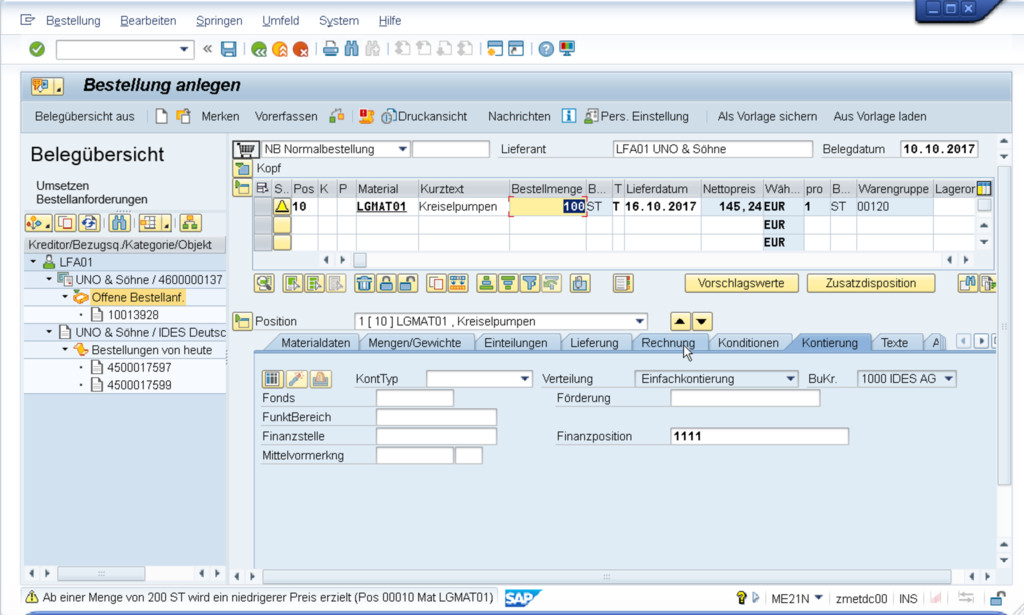Open the NB Normalbestellung order type dropdown
The width and height of the screenshot is (1024, 615).
coord(402,150)
